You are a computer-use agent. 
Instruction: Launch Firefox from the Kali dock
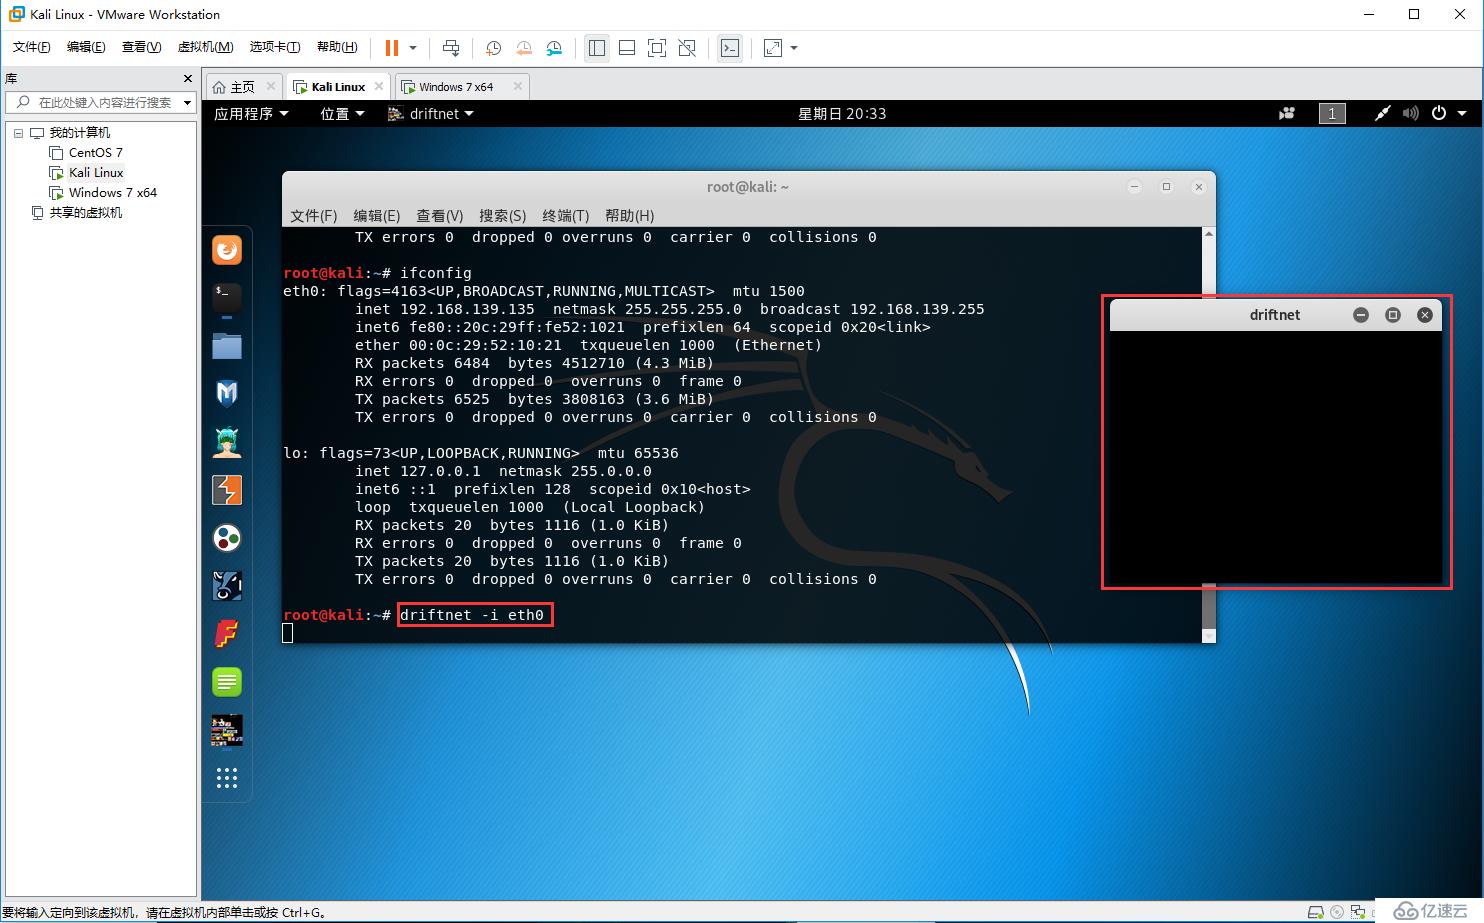click(227, 249)
